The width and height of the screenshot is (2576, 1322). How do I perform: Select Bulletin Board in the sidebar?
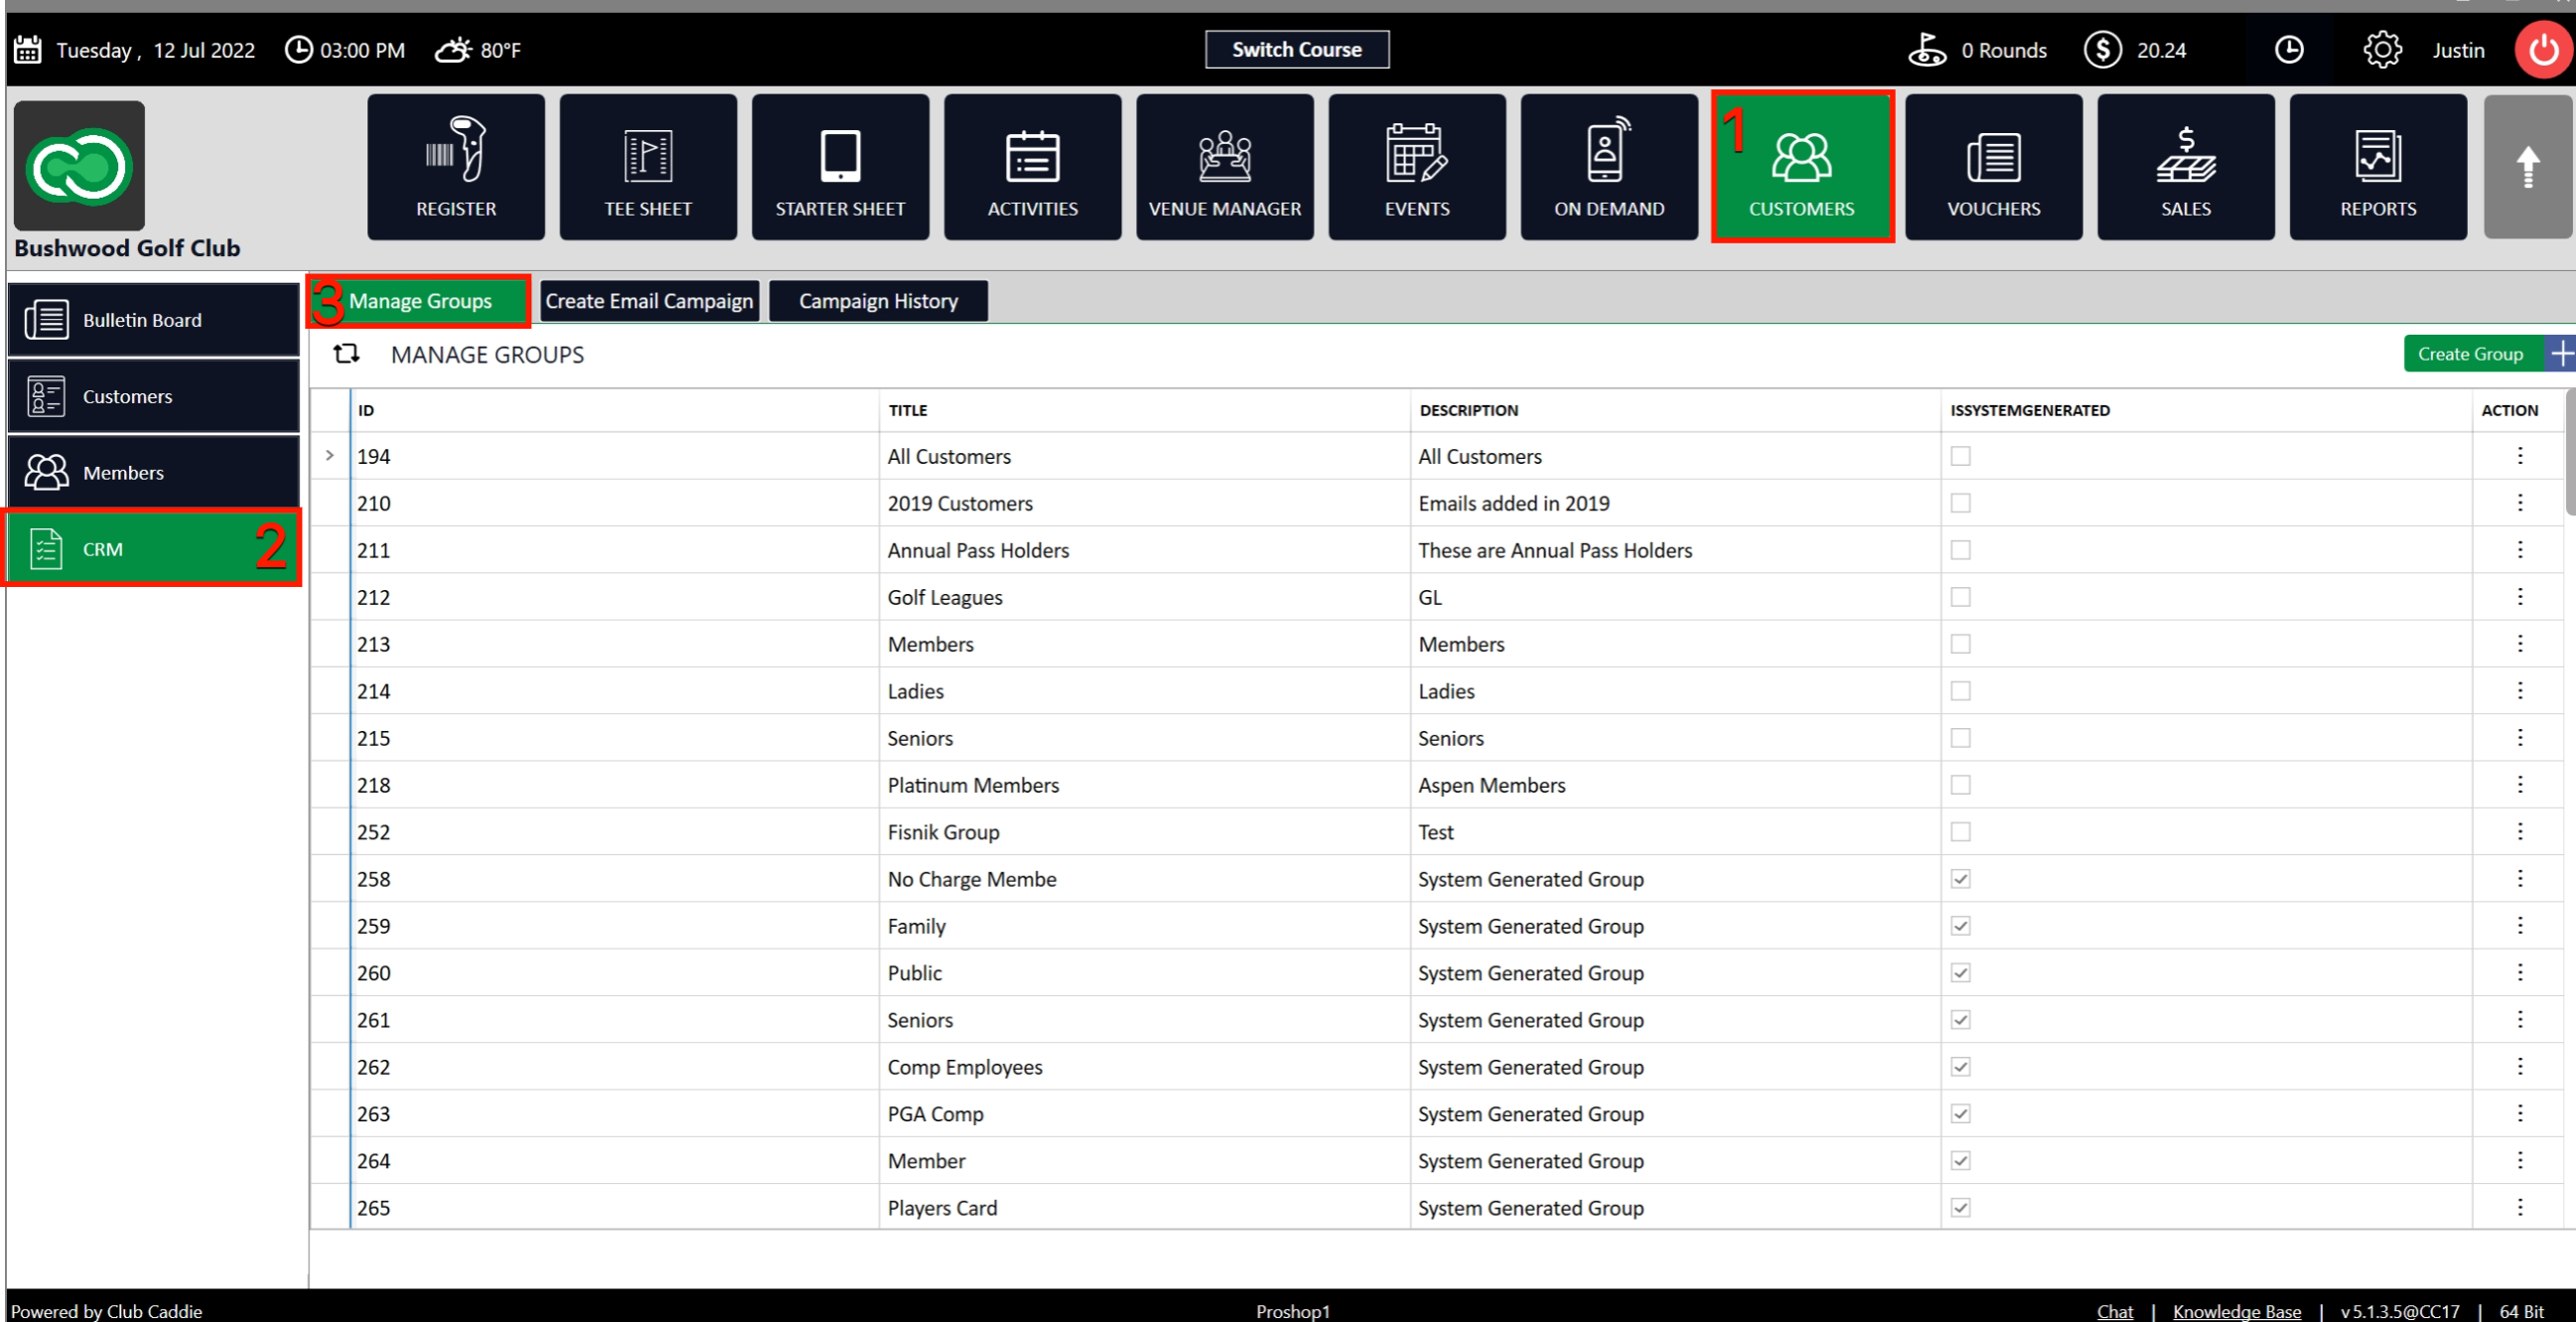click(x=153, y=320)
